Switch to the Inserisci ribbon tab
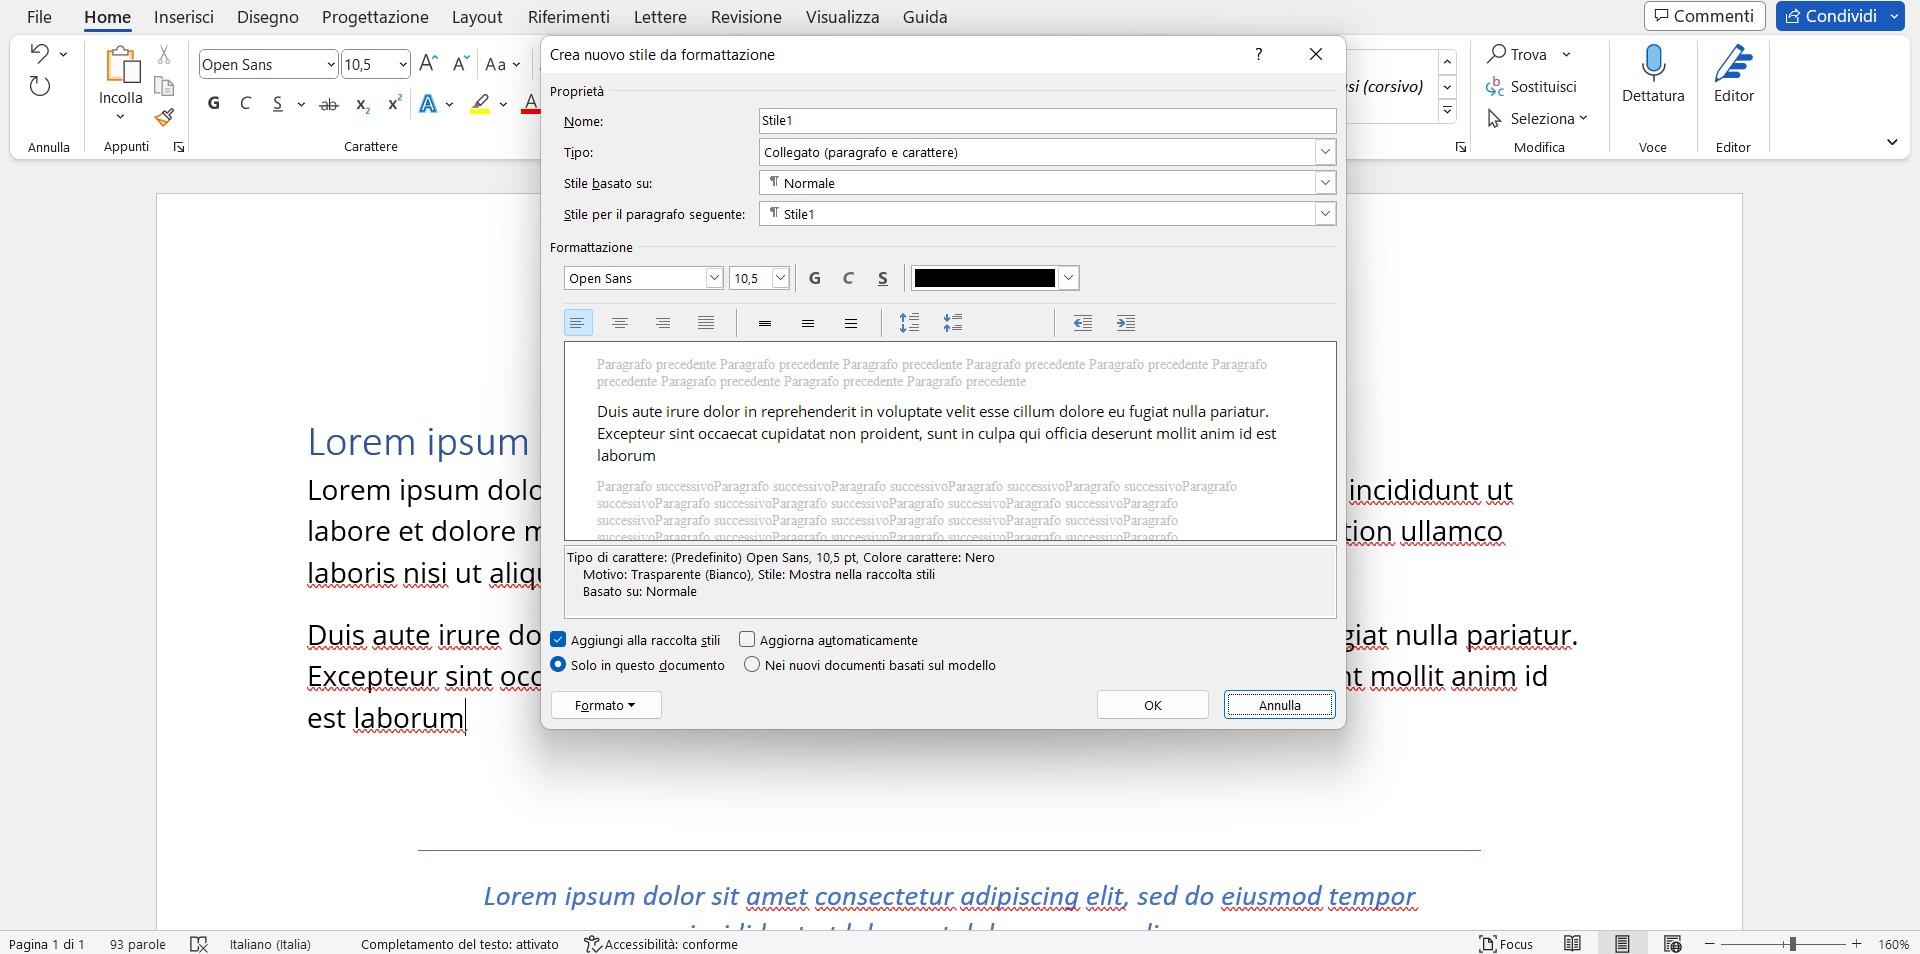 click(184, 17)
